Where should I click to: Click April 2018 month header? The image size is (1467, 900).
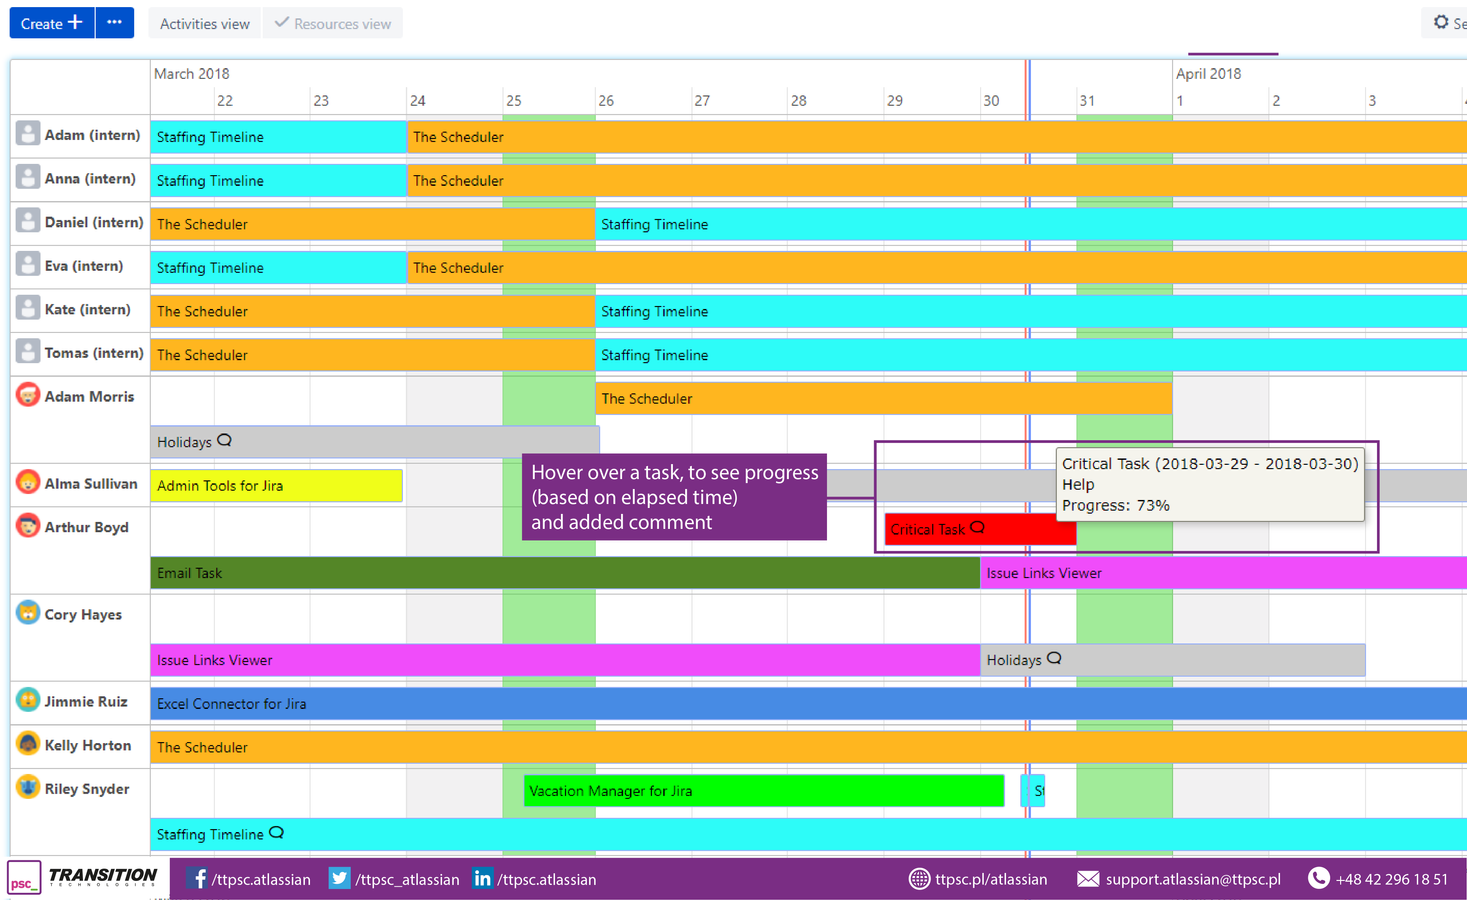pos(1208,74)
